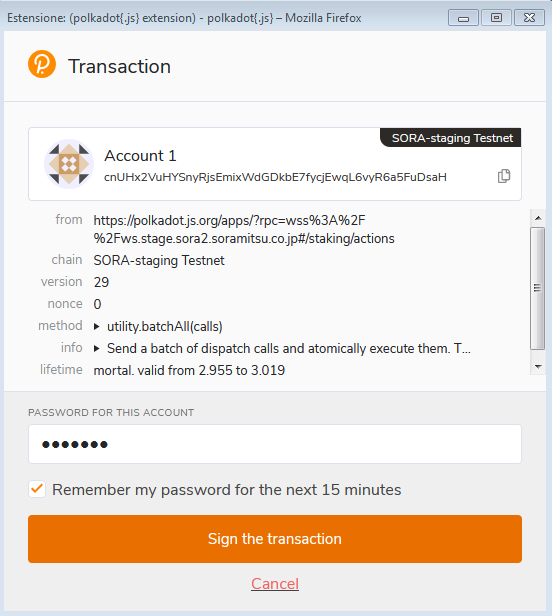The height and width of the screenshot is (616, 552).
Task: Cancel the transaction request
Action: [x=275, y=584]
